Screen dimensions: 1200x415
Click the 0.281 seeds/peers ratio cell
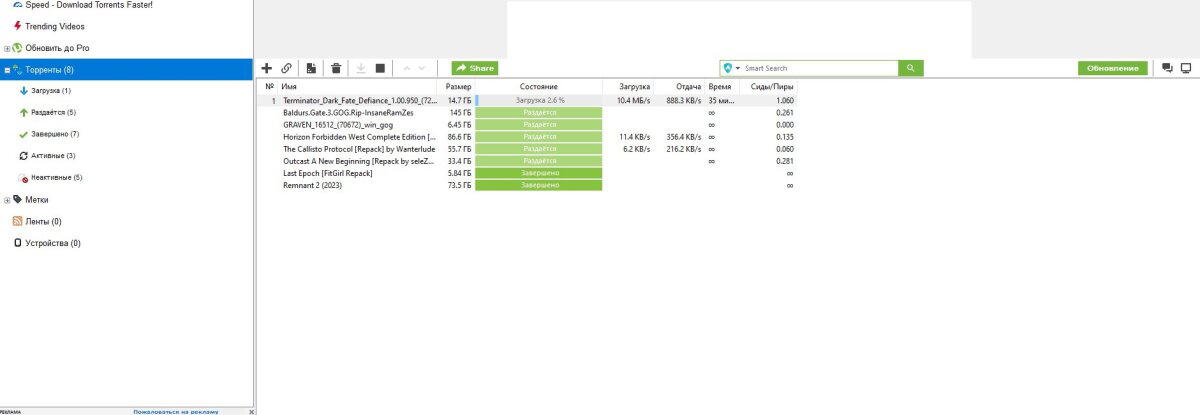pos(785,161)
